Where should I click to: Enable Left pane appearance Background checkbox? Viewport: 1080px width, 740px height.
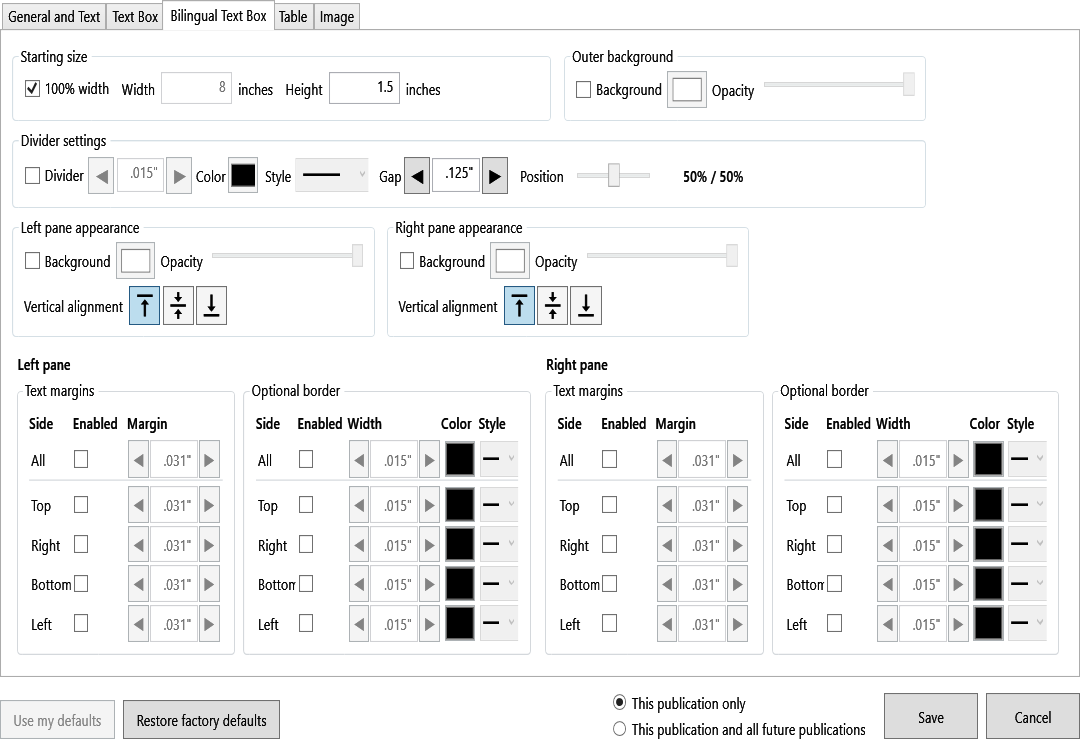[32, 260]
